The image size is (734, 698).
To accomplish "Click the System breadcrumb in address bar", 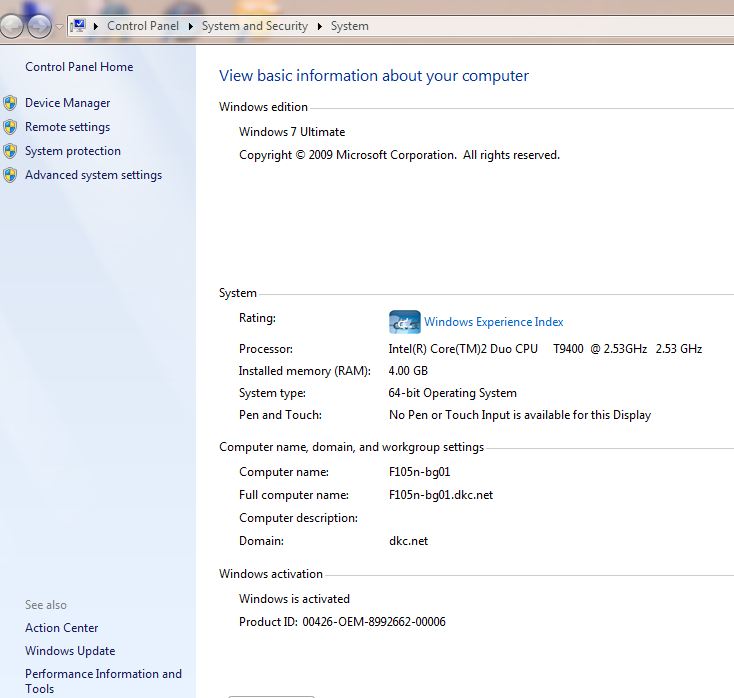I will 349,26.
